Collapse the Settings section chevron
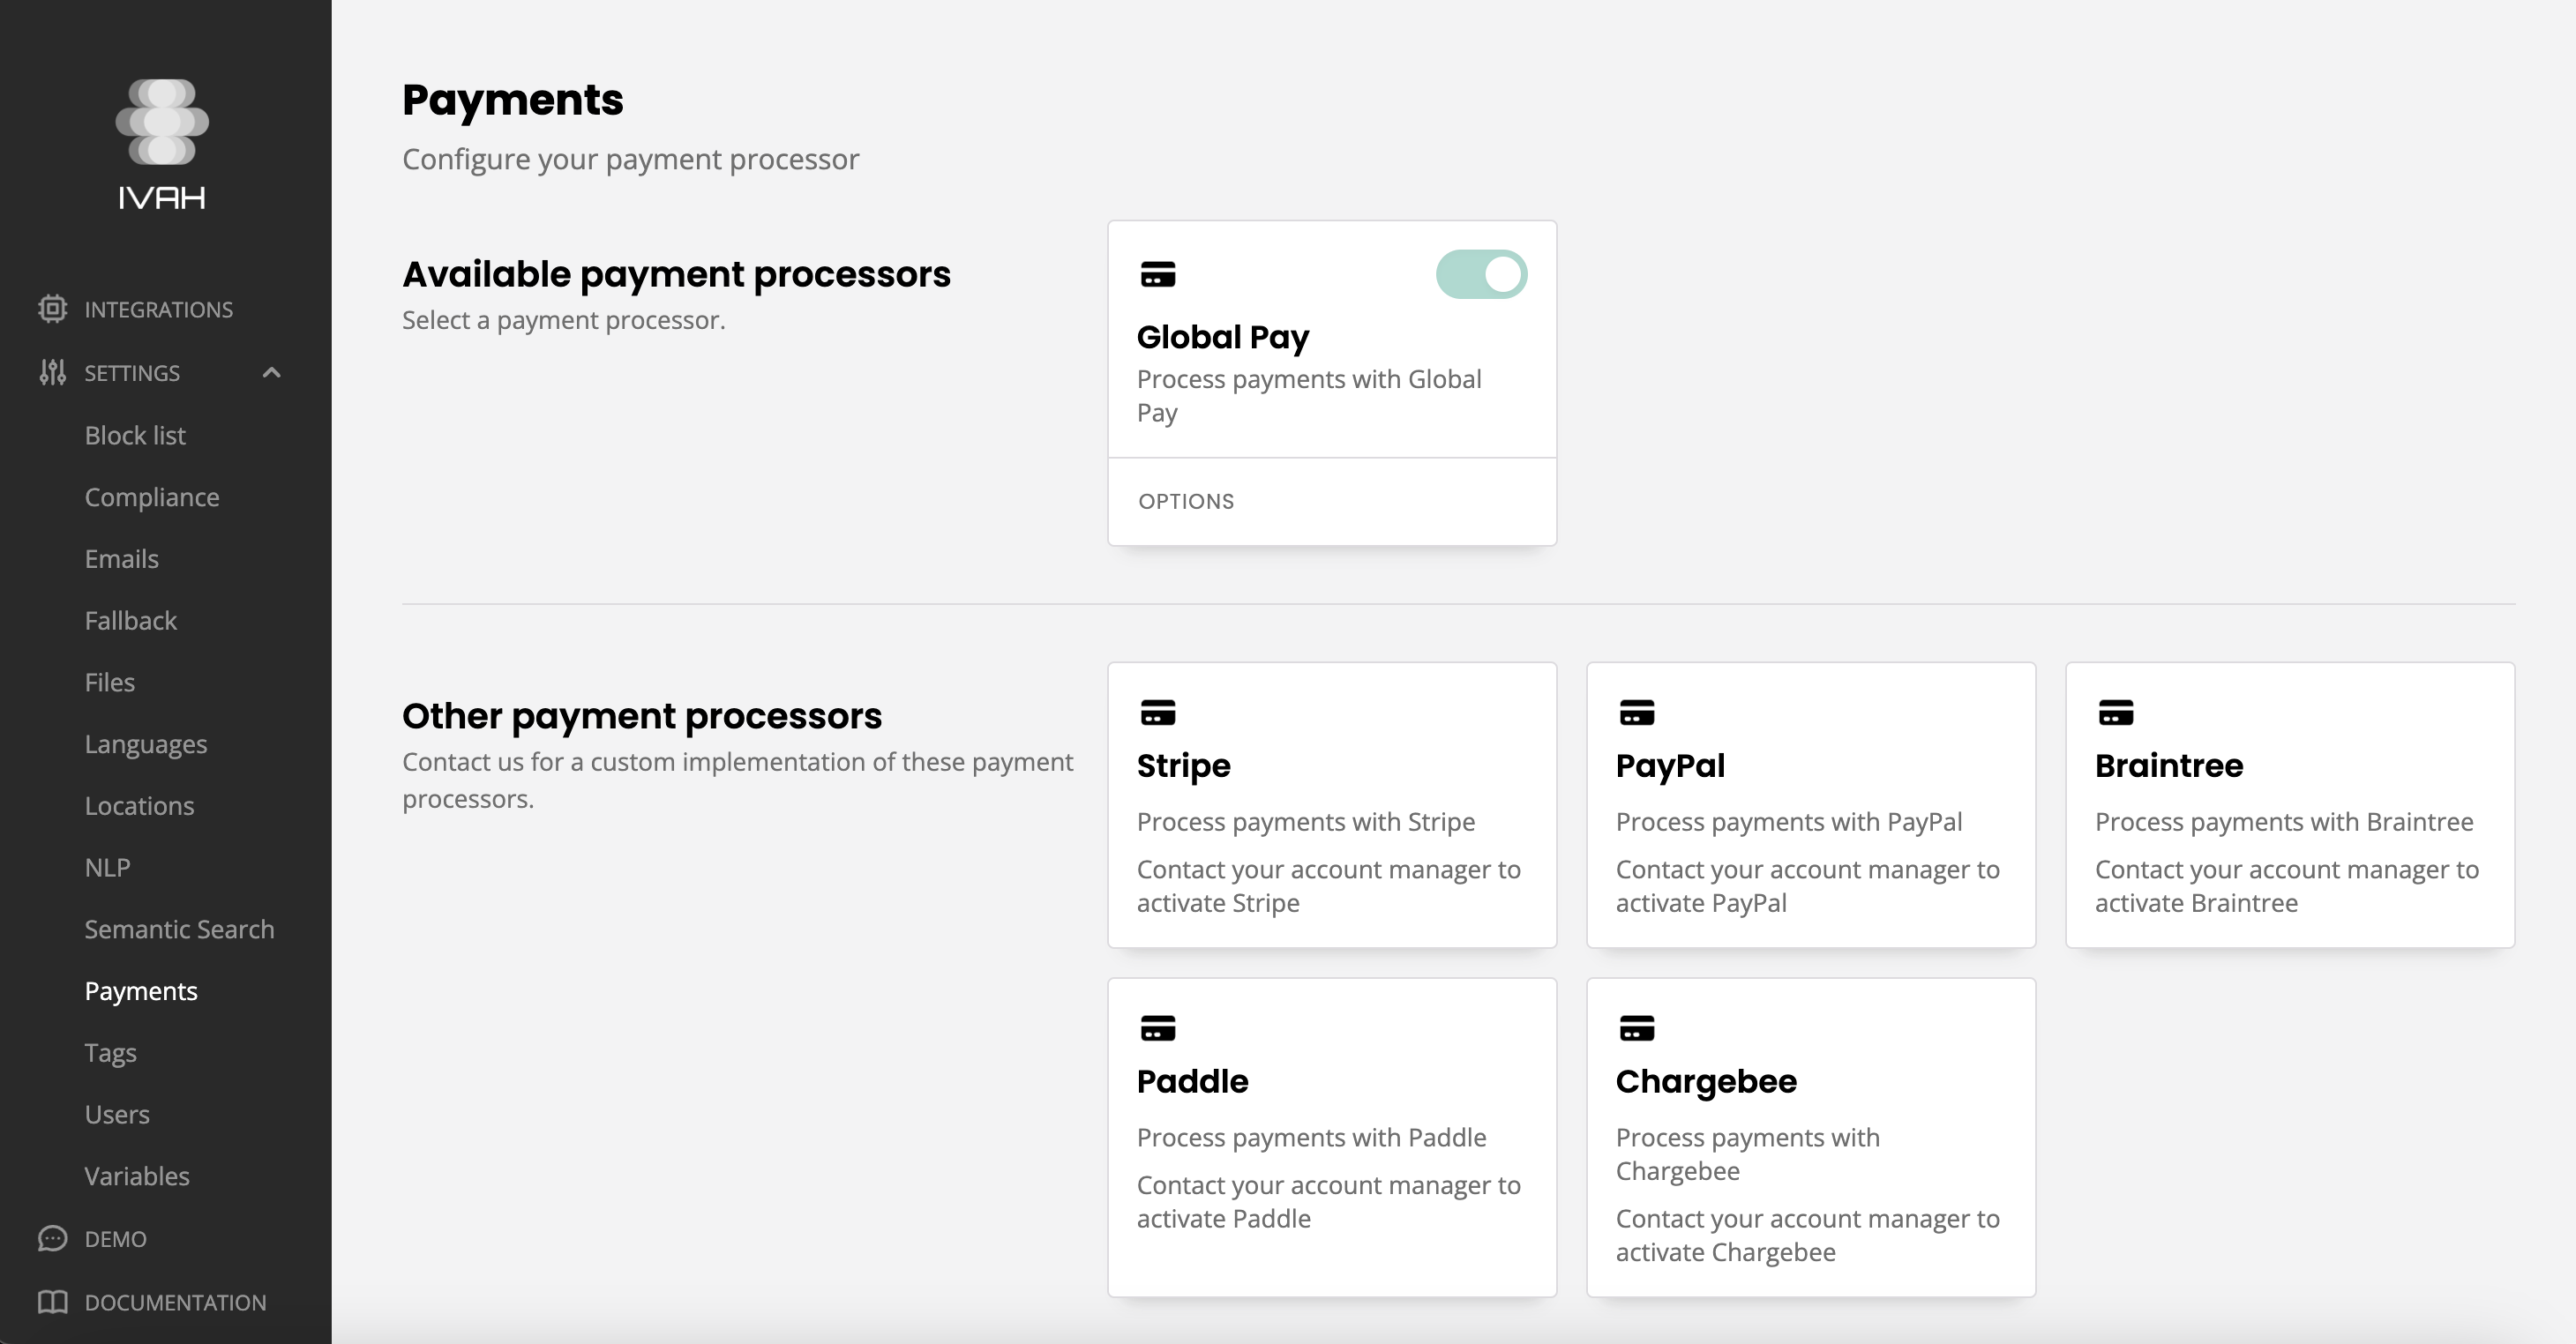 click(x=271, y=372)
